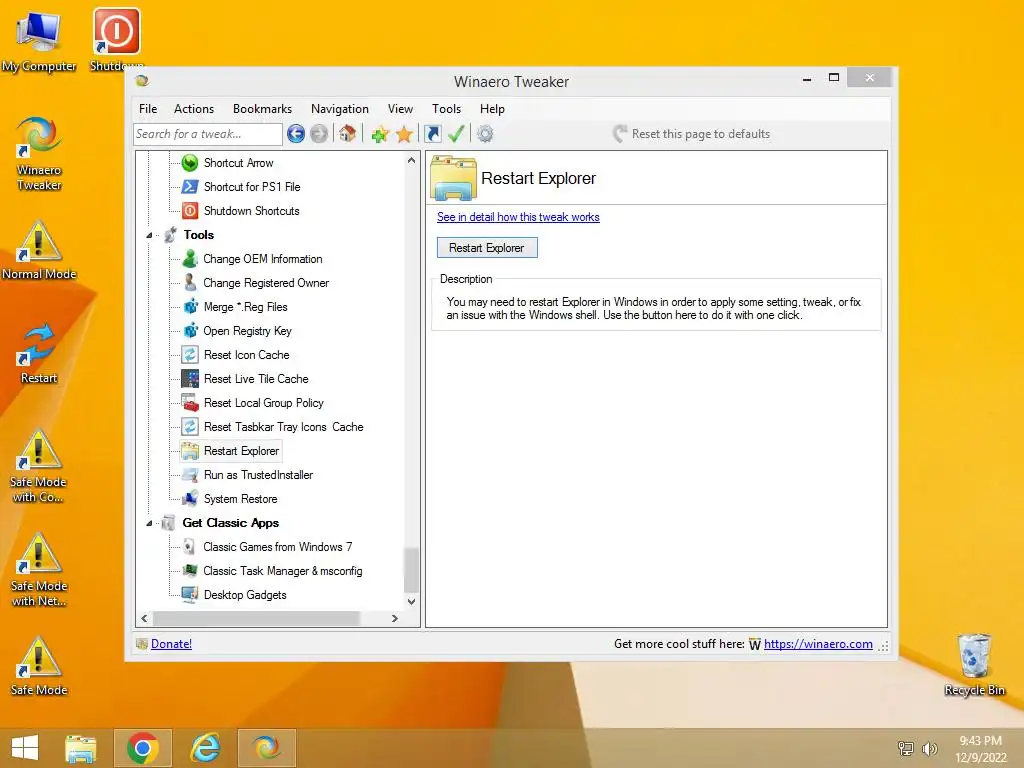Click horizontal scrollbar right arrow

point(394,618)
